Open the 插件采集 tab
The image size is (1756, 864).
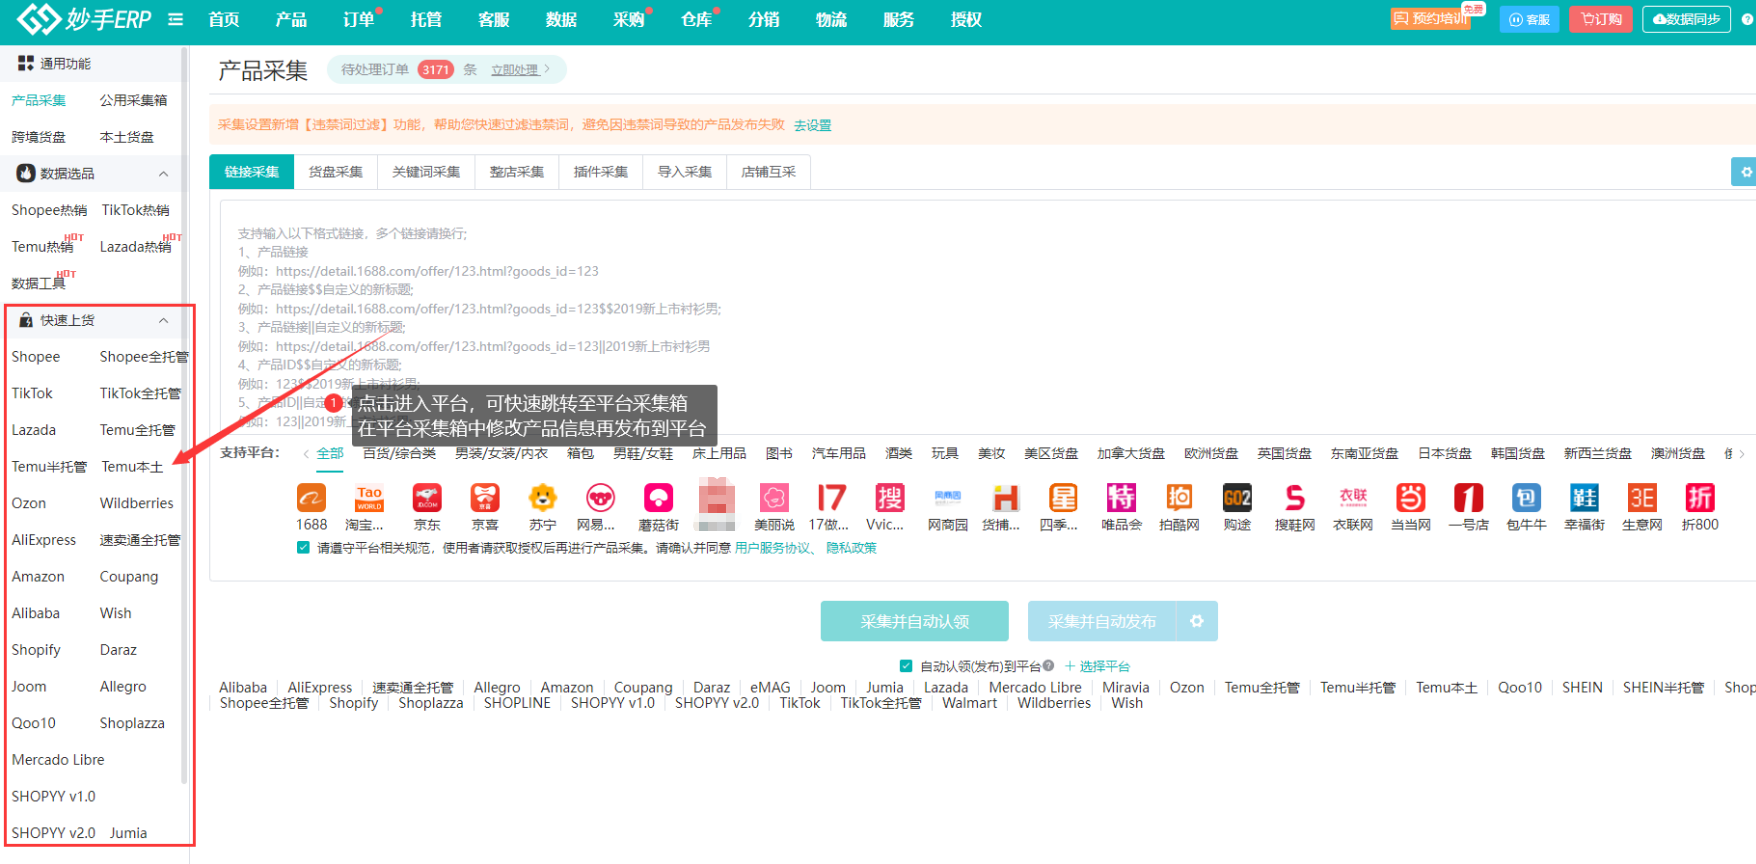point(601,172)
